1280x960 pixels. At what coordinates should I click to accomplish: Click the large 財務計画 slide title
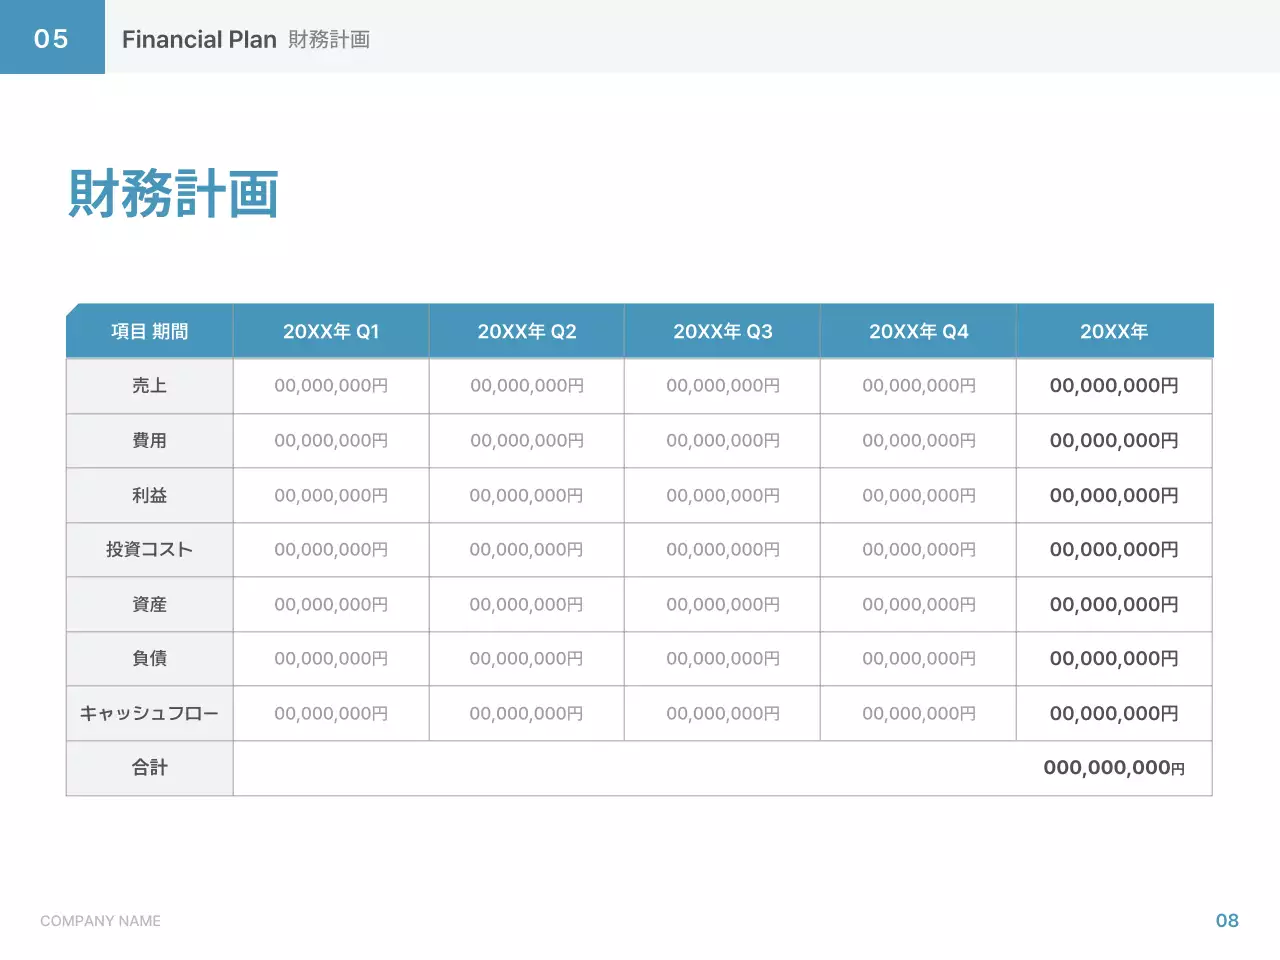[x=173, y=193]
